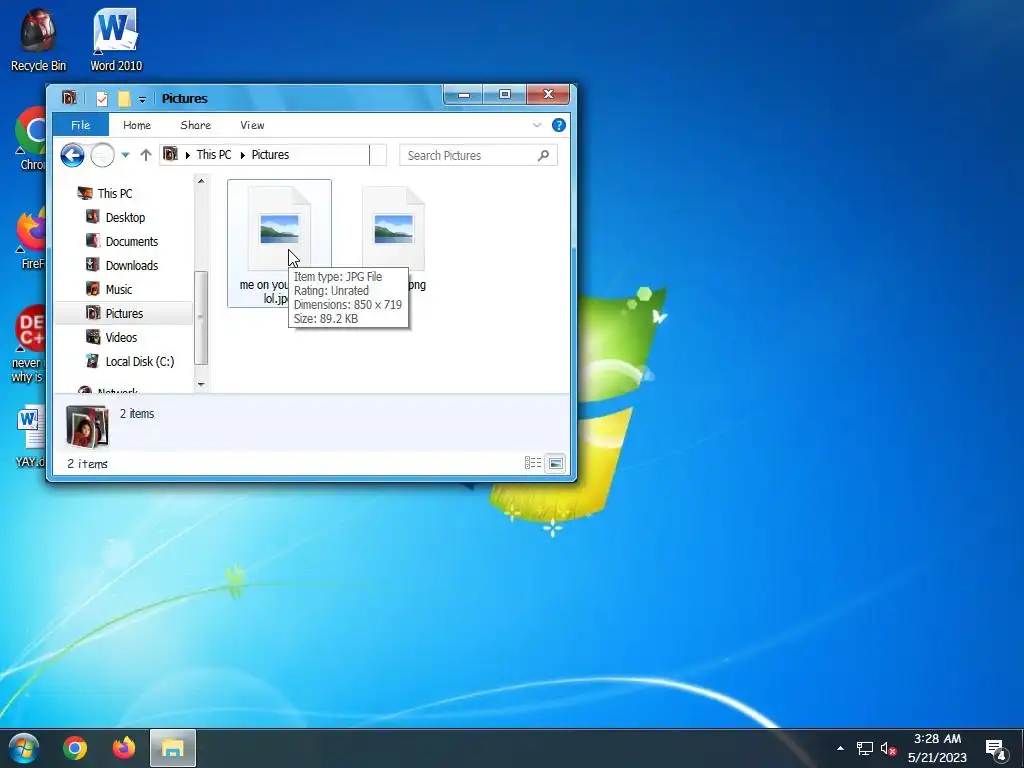Click File Explorer taskbar button
Image resolution: width=1024 pixels, height=768 pixels.
(x=172, y=748)
